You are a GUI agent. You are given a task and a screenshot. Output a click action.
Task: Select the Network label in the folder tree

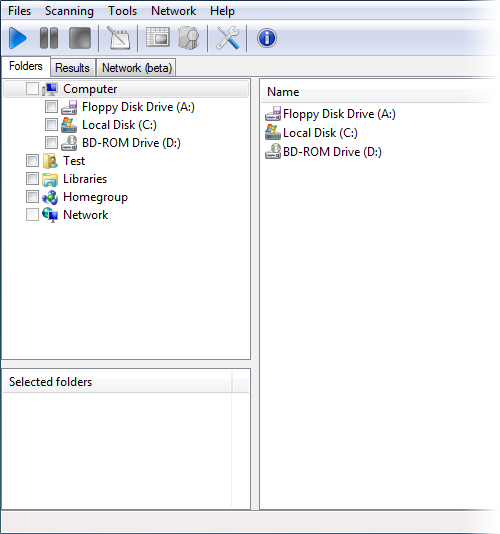(85, 215)
